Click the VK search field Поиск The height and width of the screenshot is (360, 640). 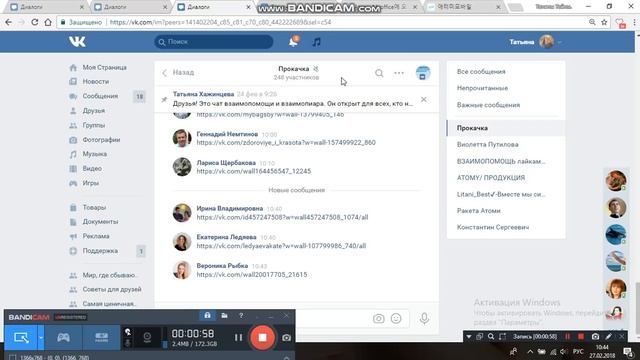pyautogui.click(x=214, y=42)
